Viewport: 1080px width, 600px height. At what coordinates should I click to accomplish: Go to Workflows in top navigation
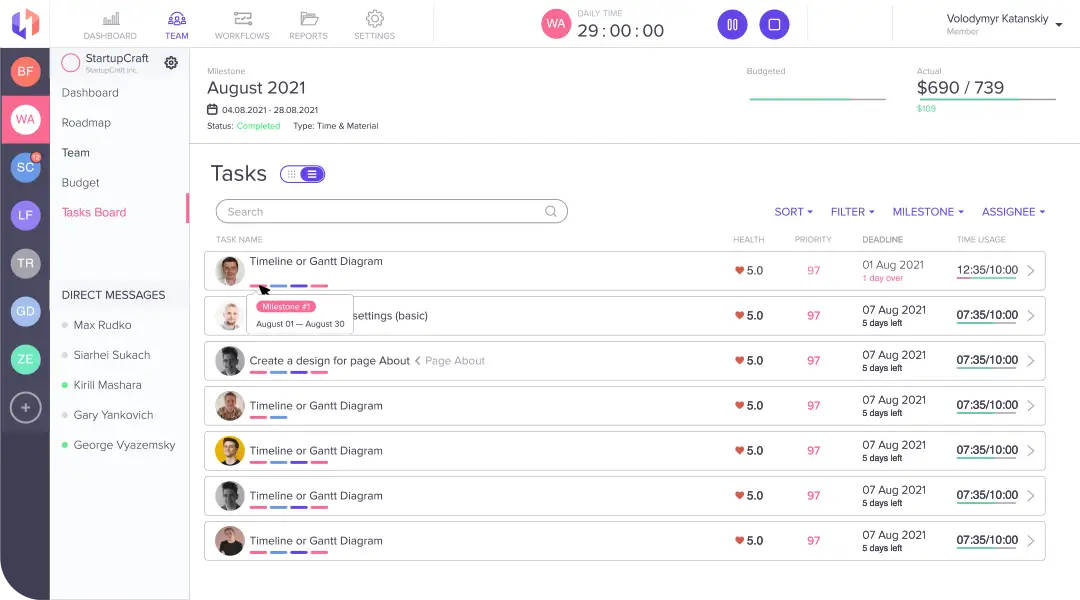[242, 25]
